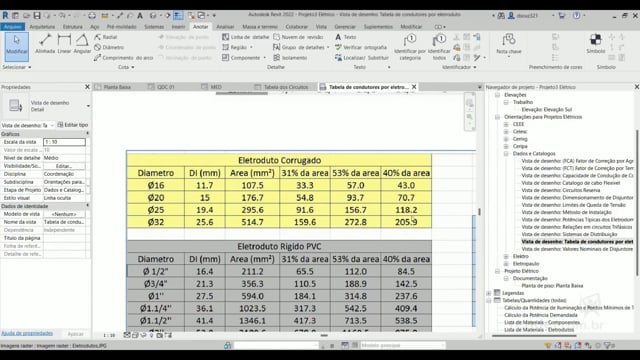
Task: Click the project browser vertical scrollbar
Action: [637, 202]
